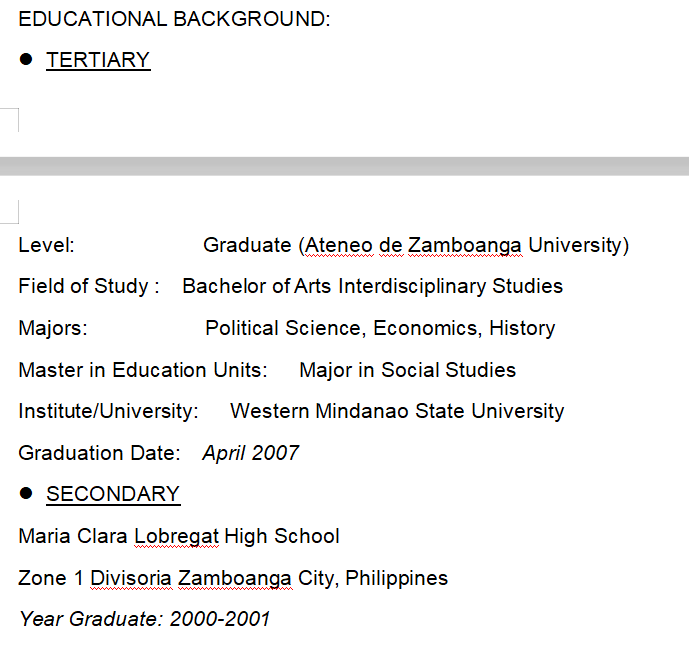The height and width of the screenshot is (649, 689).
Task: Click the word Divisoria in address line
Action: [131, 579]
